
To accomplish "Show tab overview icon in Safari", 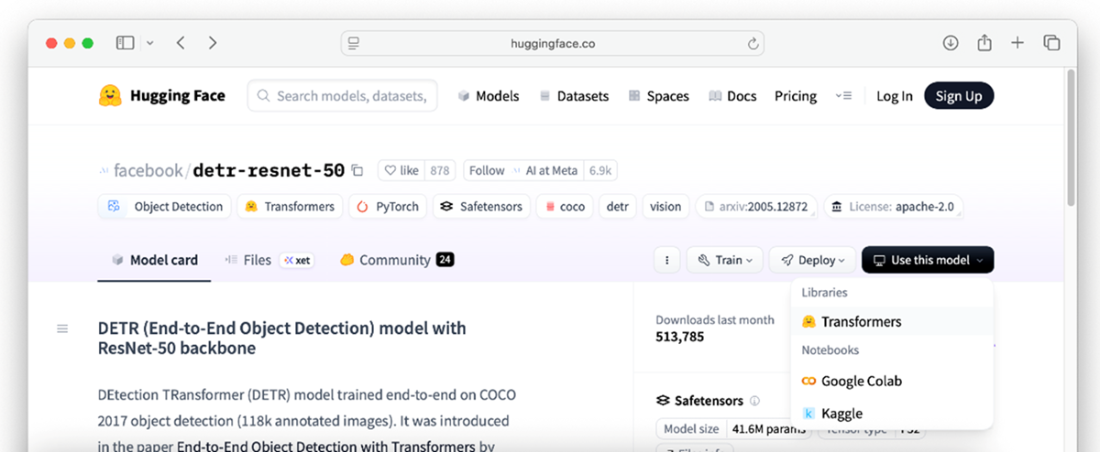I will point(1051,43).
